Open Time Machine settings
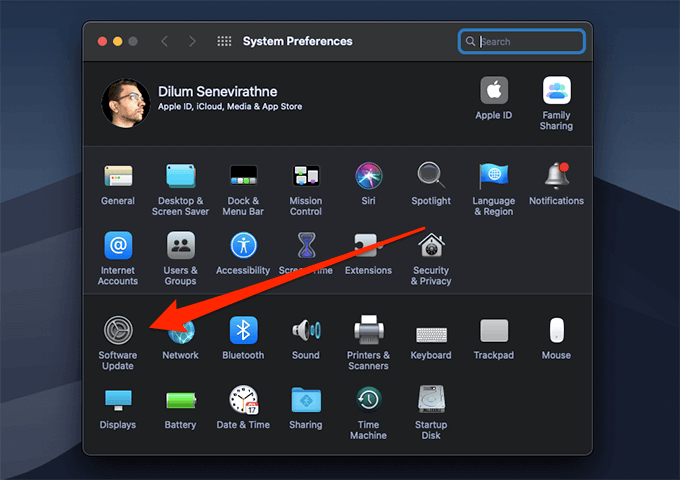The width and height of the screenshot is (680, 480). pyautogui.click(x=368, y=400)
